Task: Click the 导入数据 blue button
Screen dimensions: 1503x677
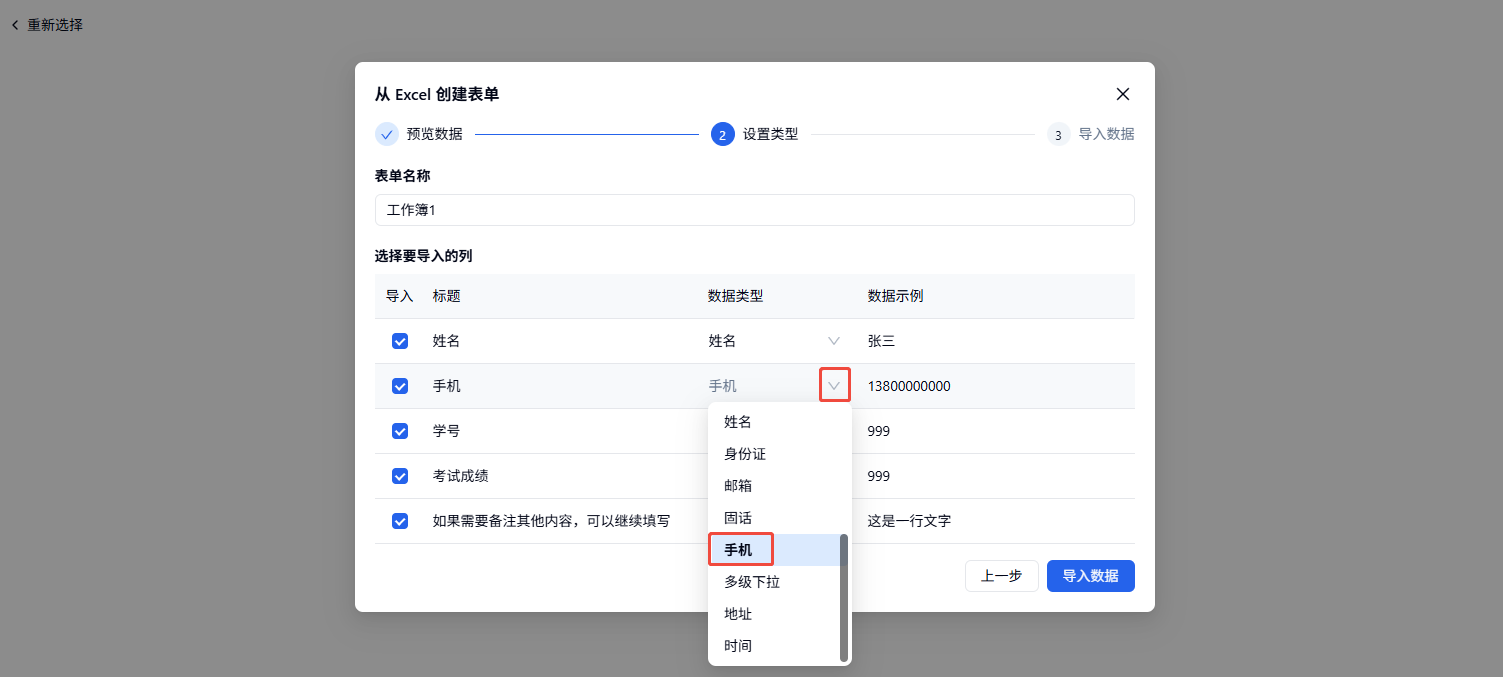Action: pyautogui.click(x=1090, y=576)
